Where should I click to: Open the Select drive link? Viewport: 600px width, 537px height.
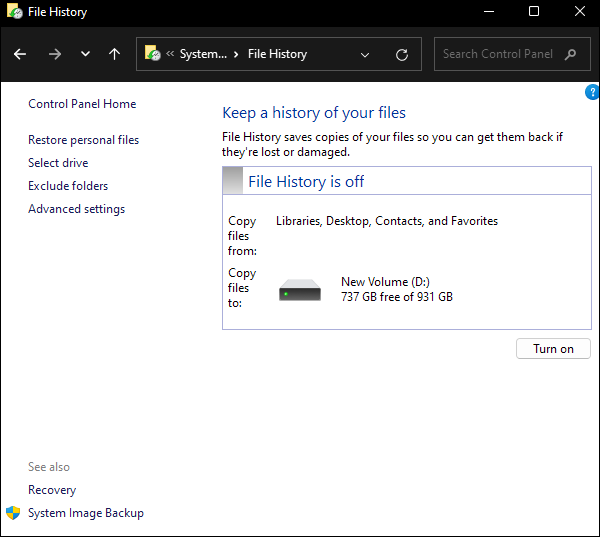[58, 163]
